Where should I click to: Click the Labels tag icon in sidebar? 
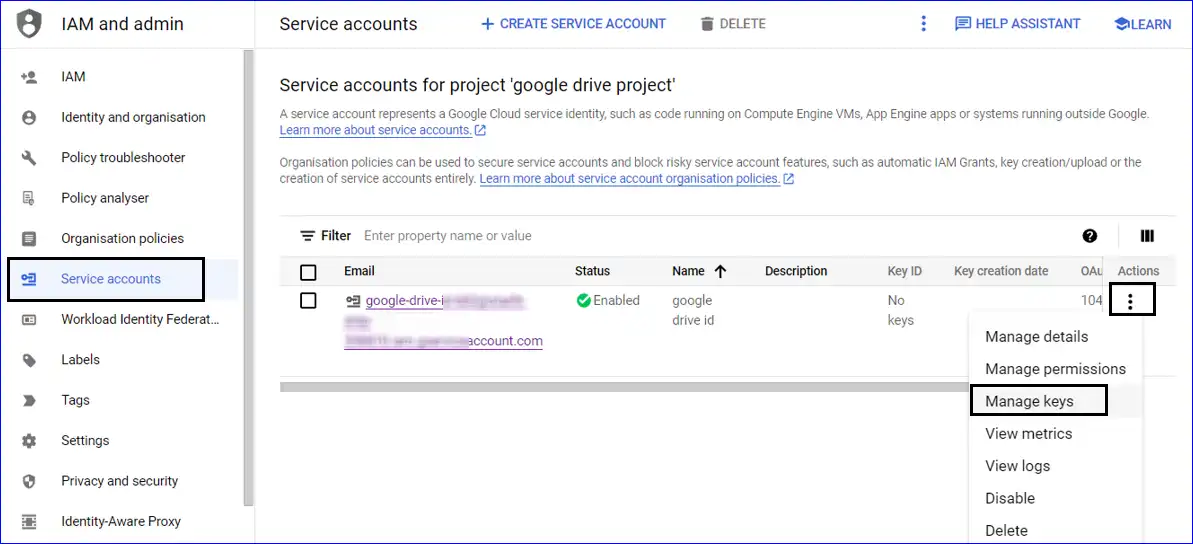point(29,360)
